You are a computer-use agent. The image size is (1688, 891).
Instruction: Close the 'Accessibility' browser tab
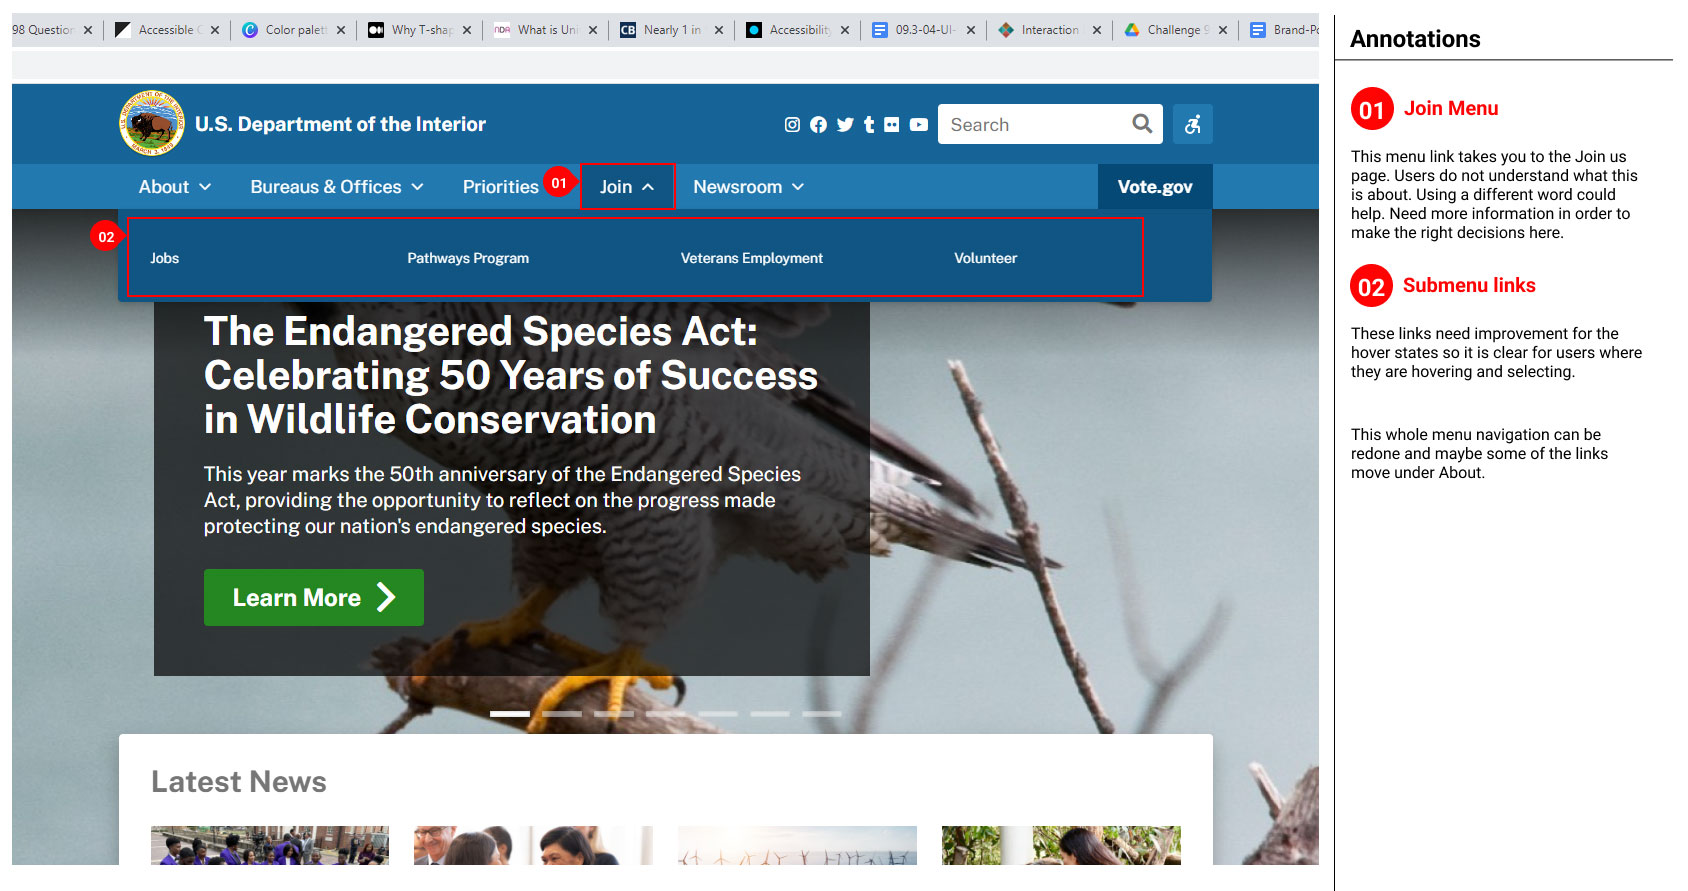(845, 30)
